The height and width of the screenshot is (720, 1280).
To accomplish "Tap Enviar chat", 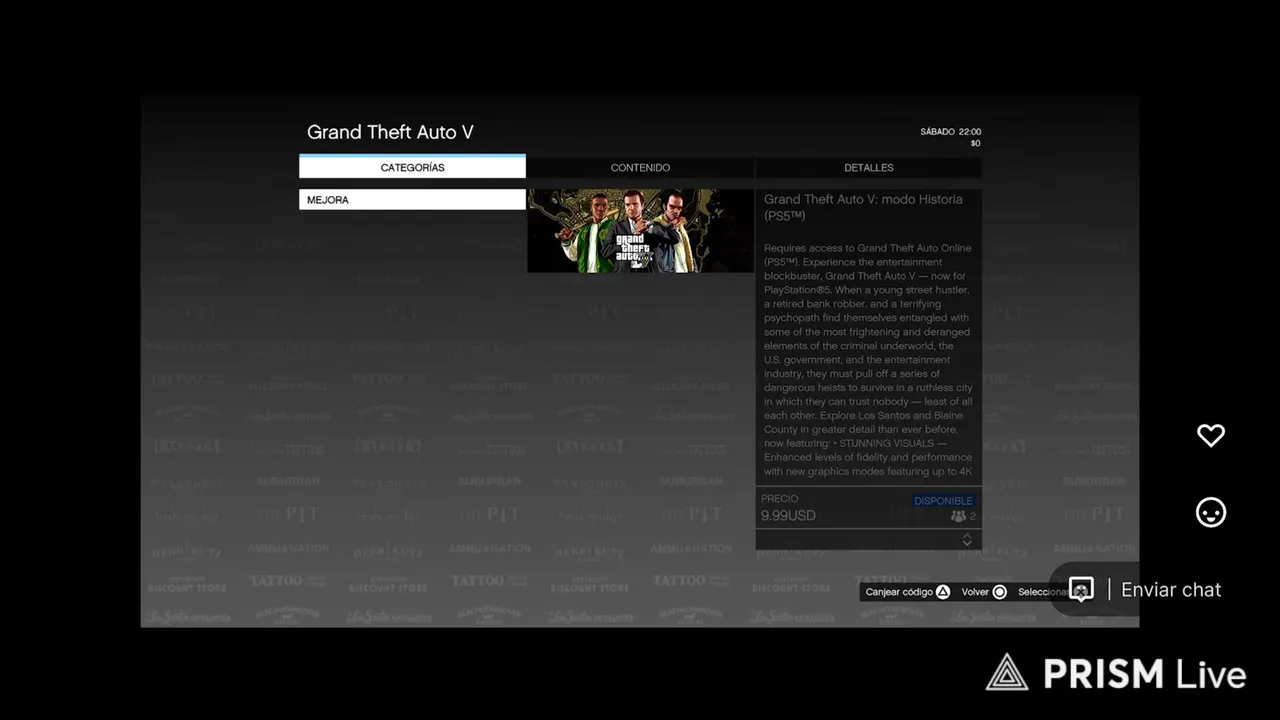I will [1171, 590].
